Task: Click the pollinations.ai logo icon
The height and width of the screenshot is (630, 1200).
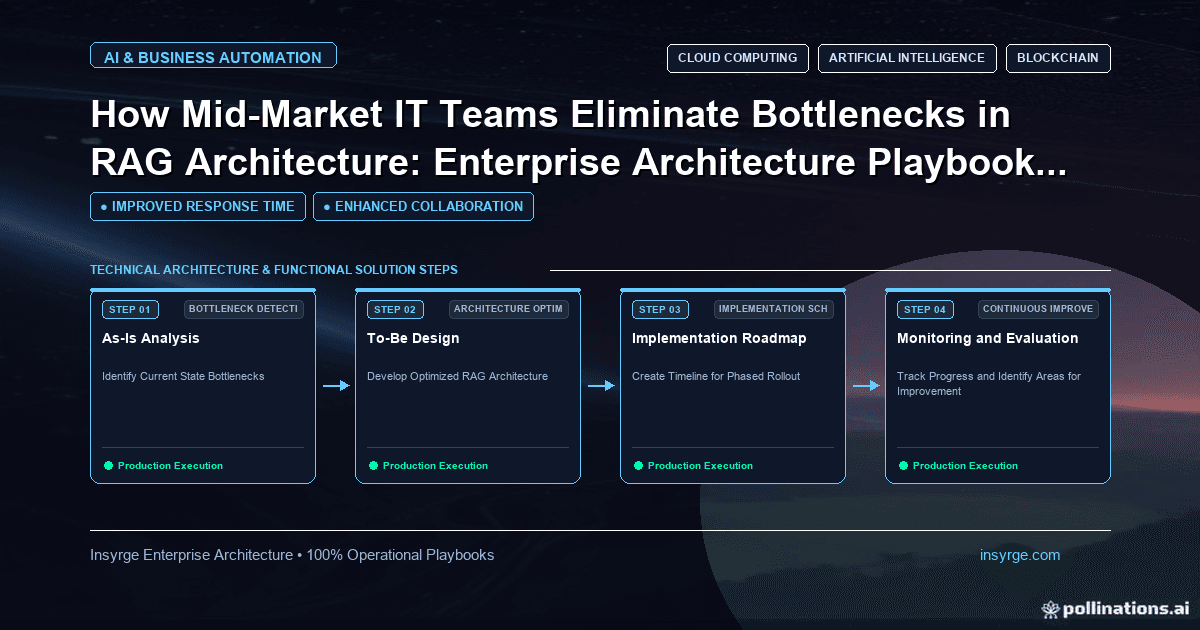Action: (1049, 608)
